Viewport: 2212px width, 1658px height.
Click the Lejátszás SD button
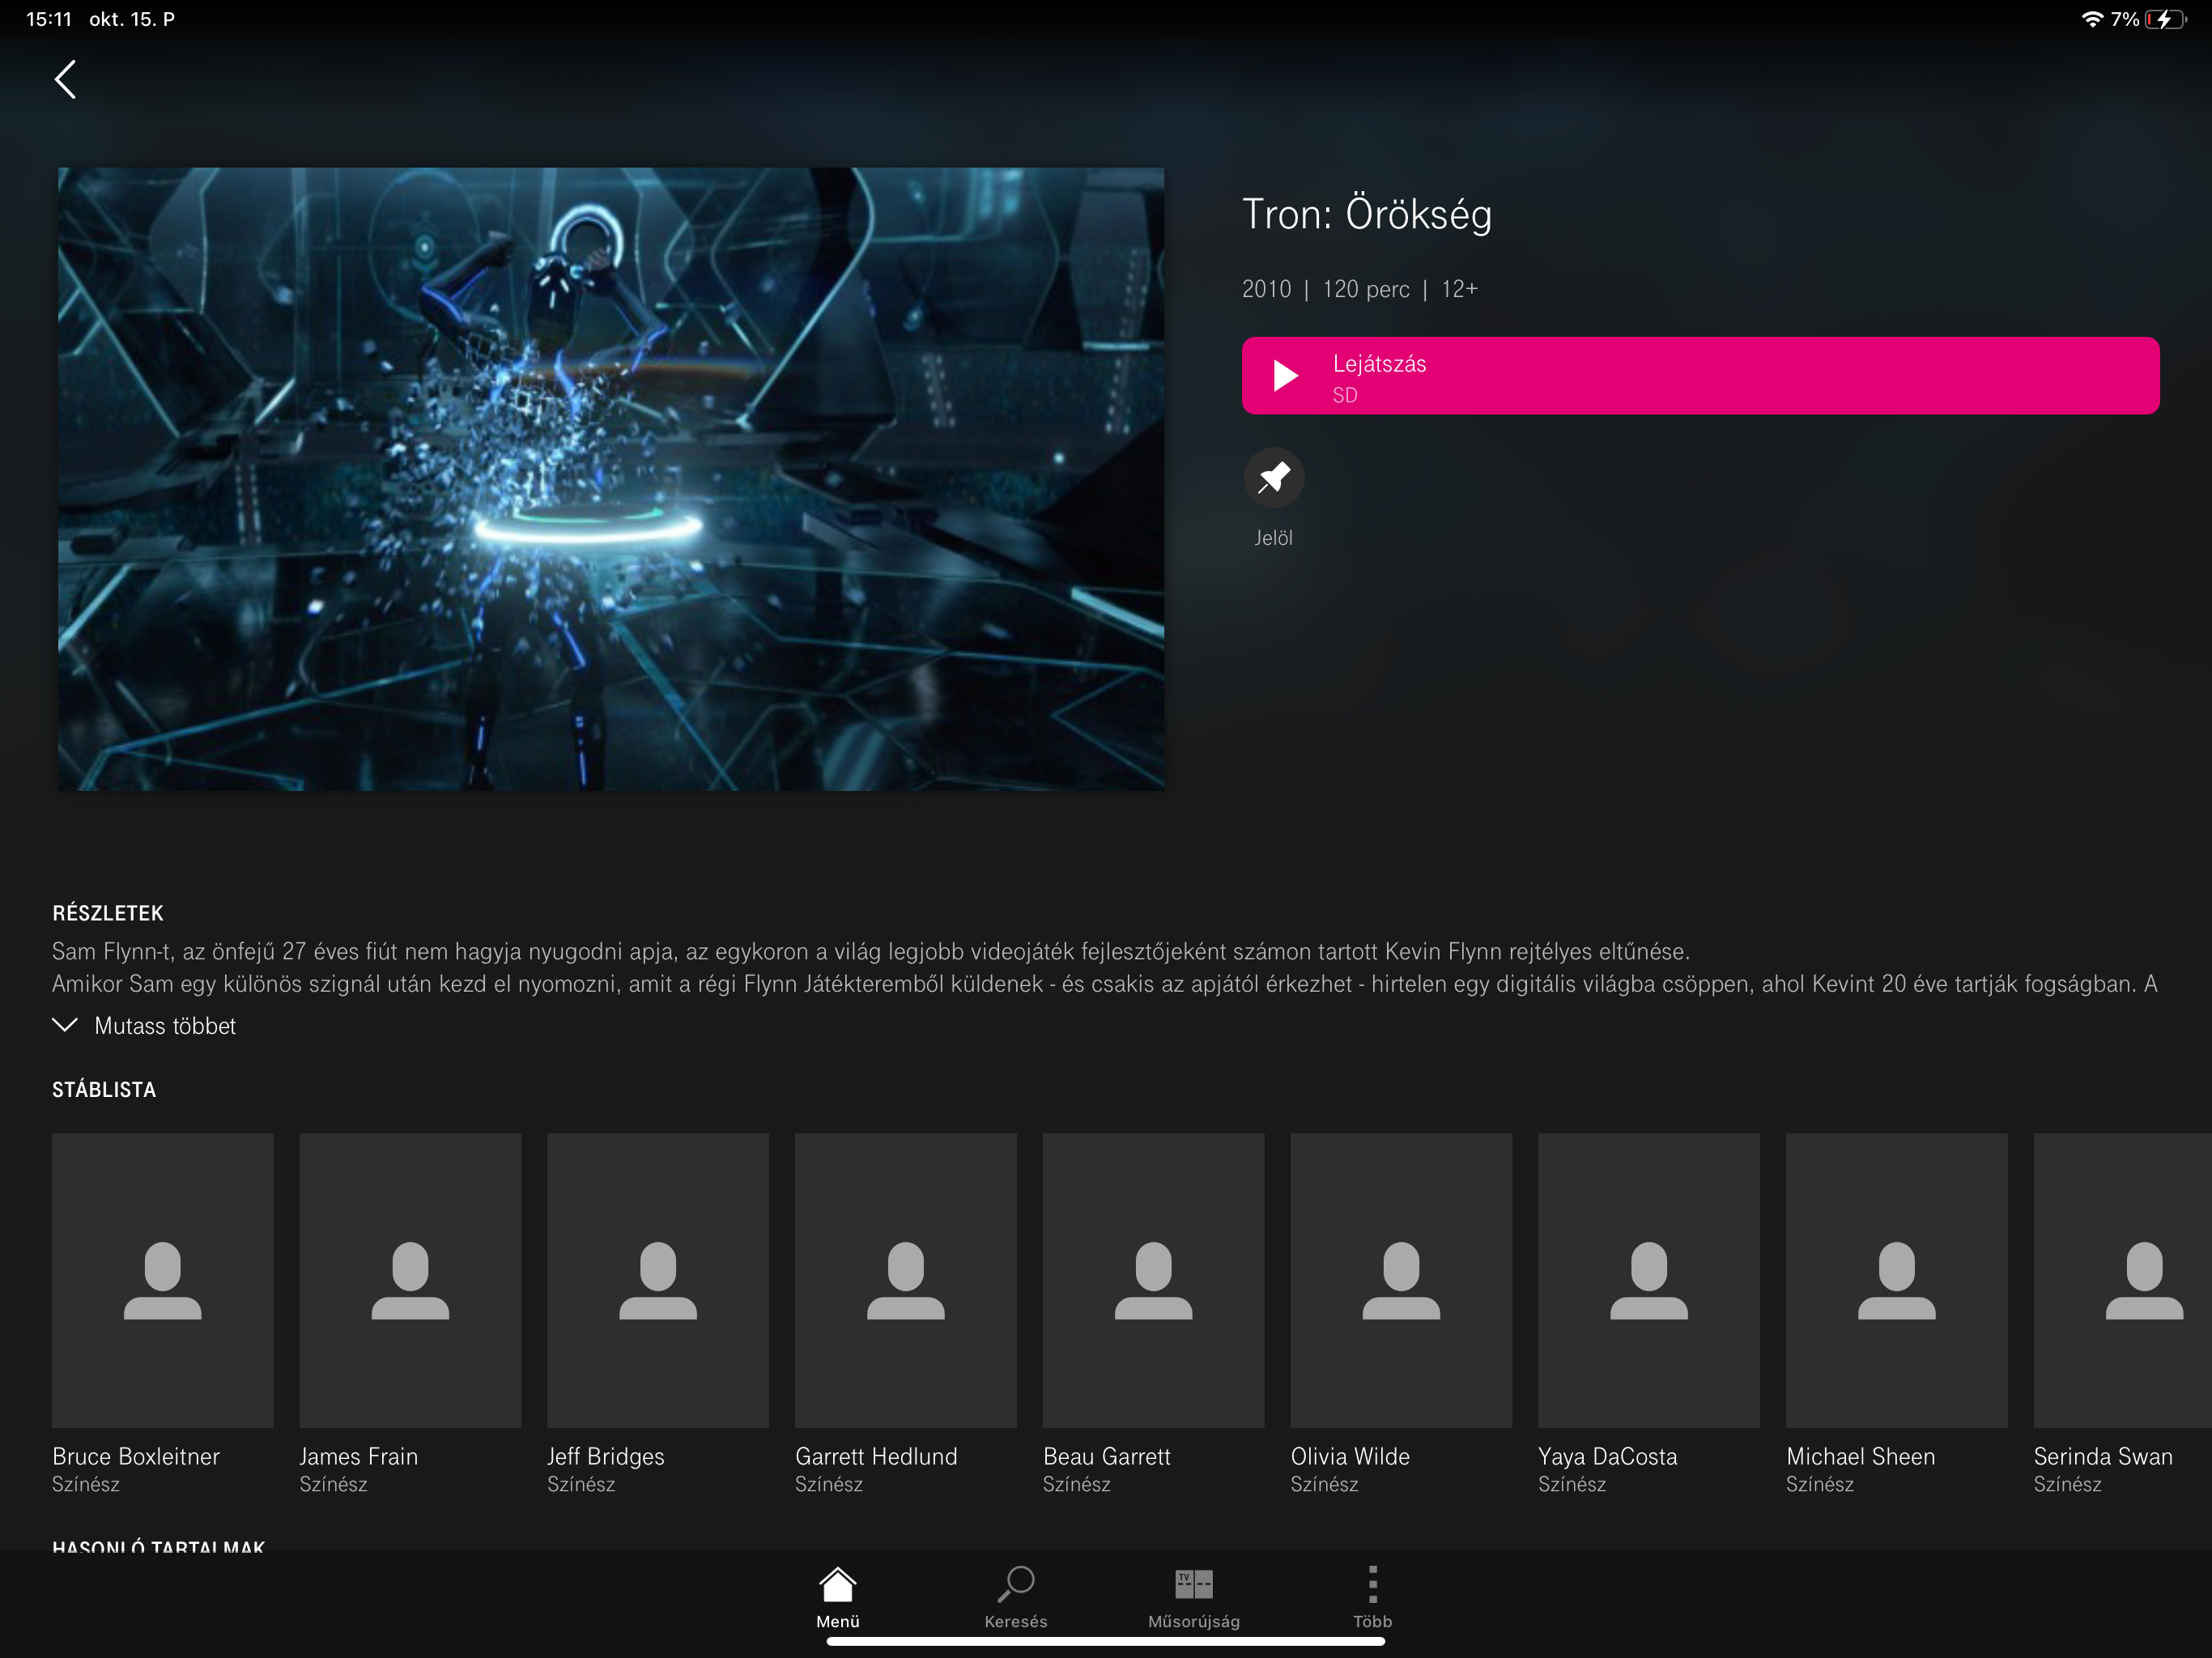click(1699, 376)
